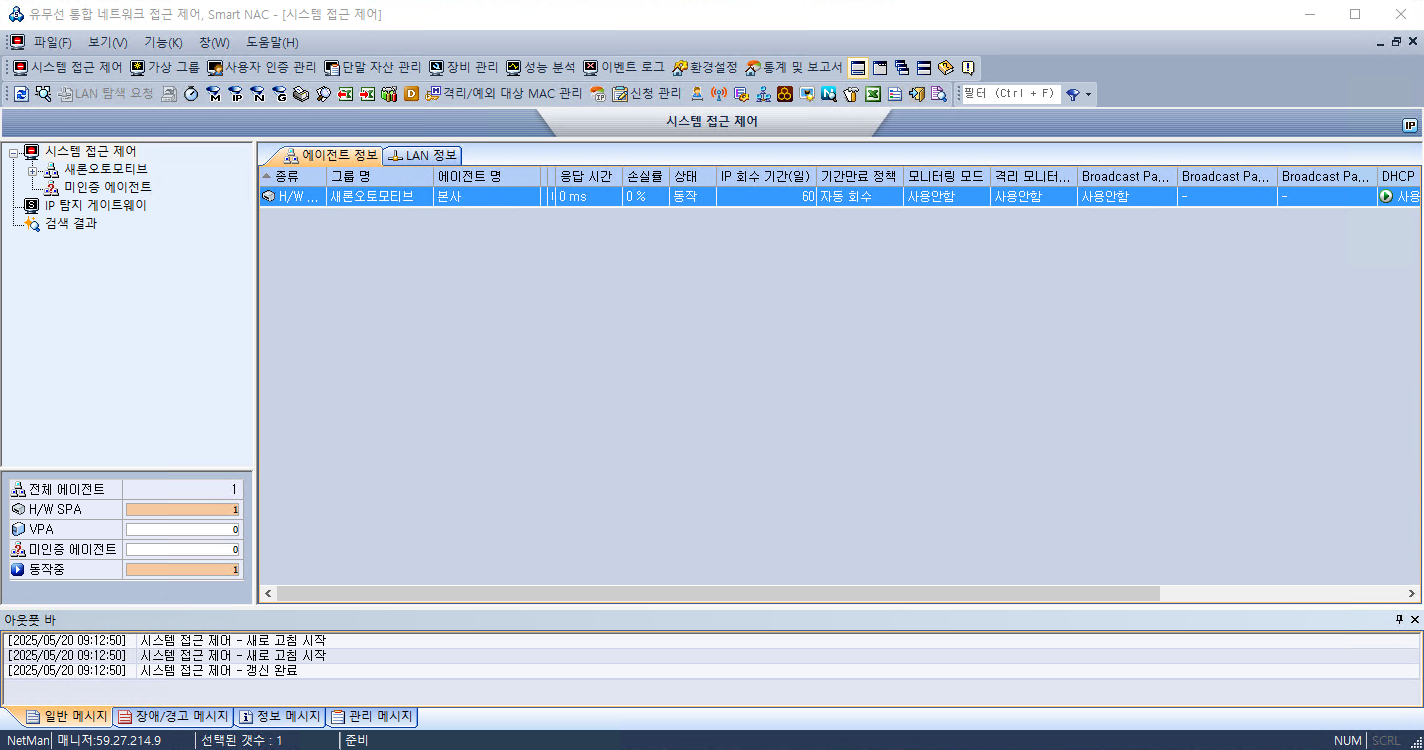Click the document with magnifier icon
Image resolution: width=1424 pixels, height=750 pixels.
click(x=938, y=94)
